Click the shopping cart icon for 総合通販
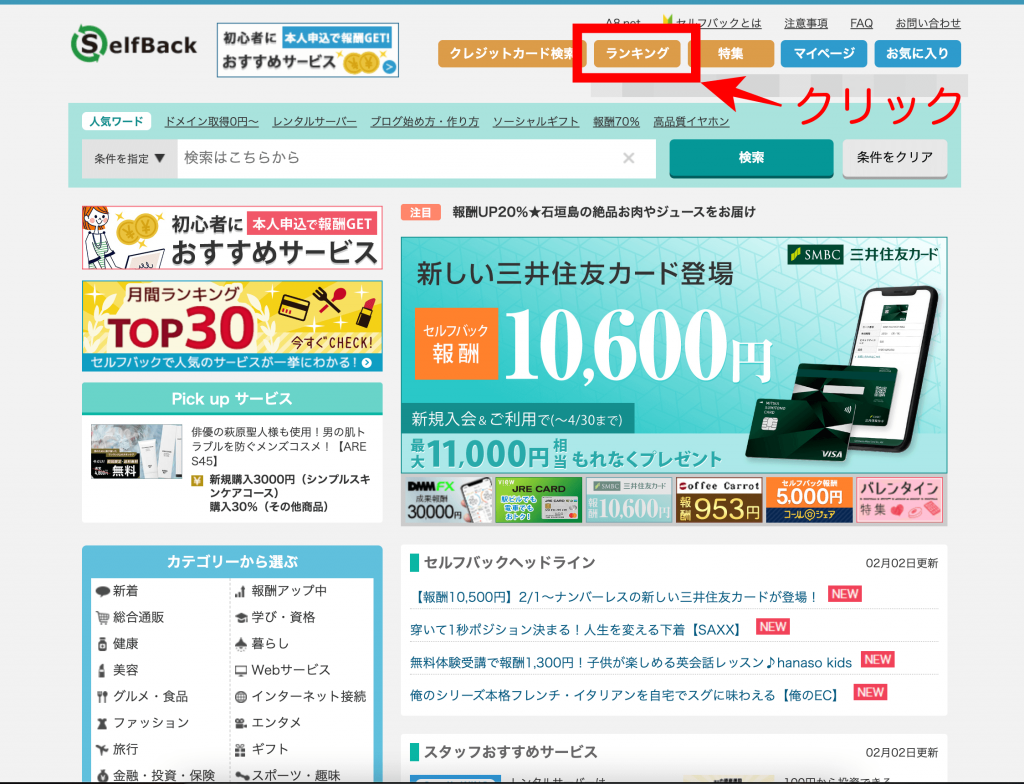1024x784 pixels. (x=102, y=617)
